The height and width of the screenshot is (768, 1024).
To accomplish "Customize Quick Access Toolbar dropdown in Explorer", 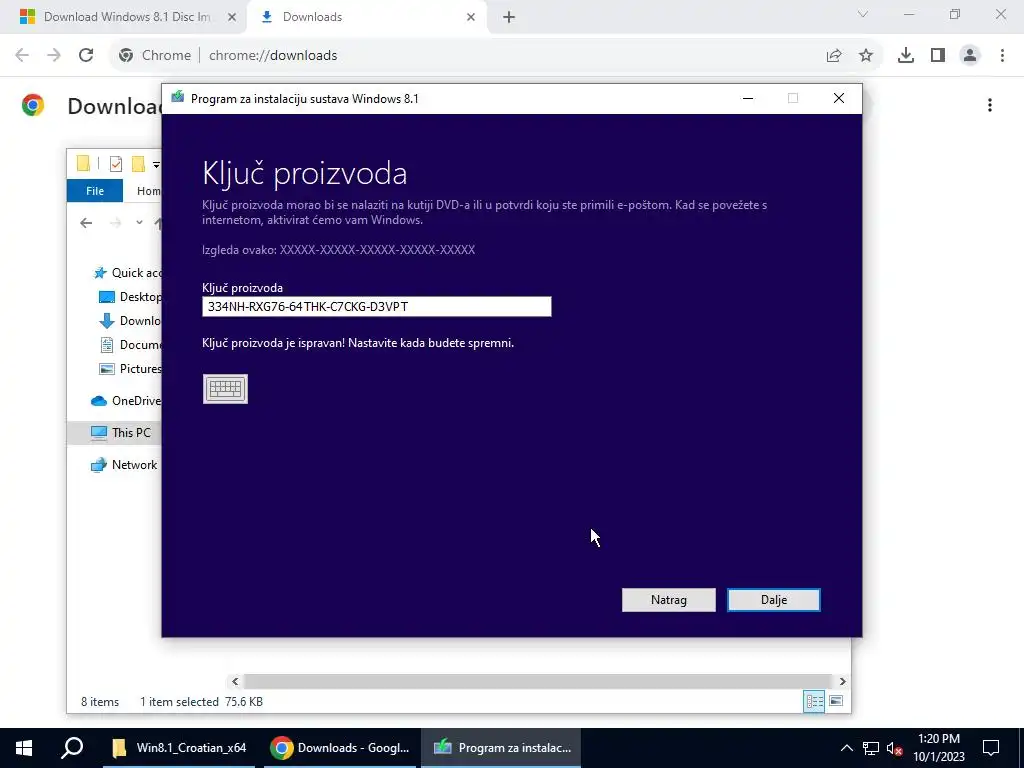I will (x=156, y=165).
